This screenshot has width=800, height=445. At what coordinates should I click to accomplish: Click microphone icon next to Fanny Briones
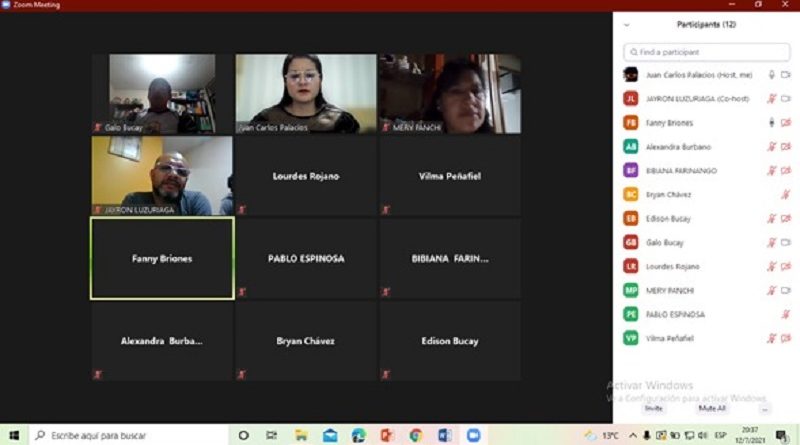[771, 123]
